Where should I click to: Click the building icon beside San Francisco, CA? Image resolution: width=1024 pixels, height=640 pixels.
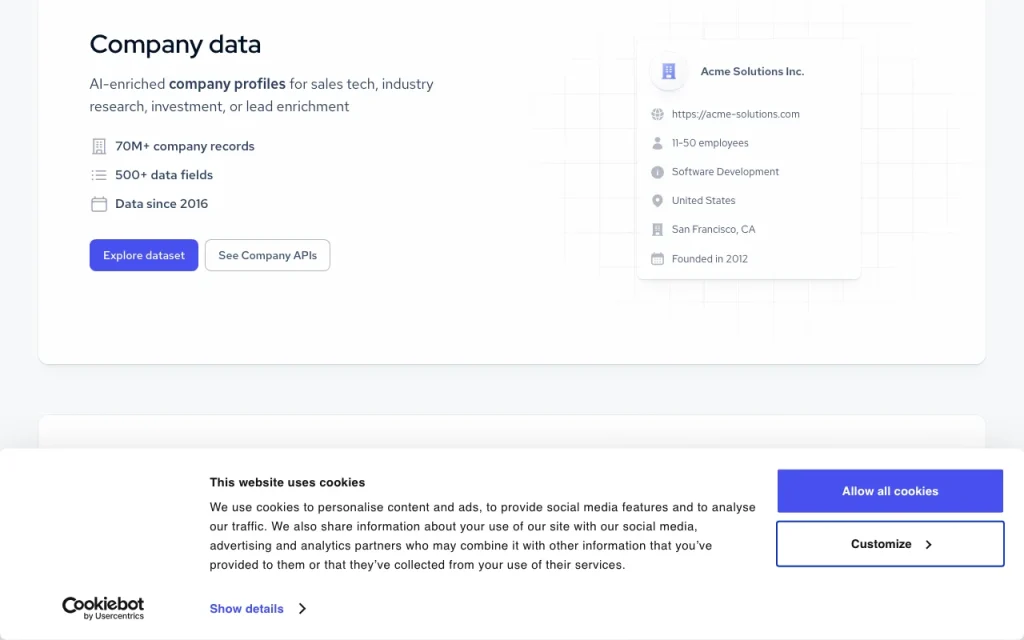[x=657, y=229]
